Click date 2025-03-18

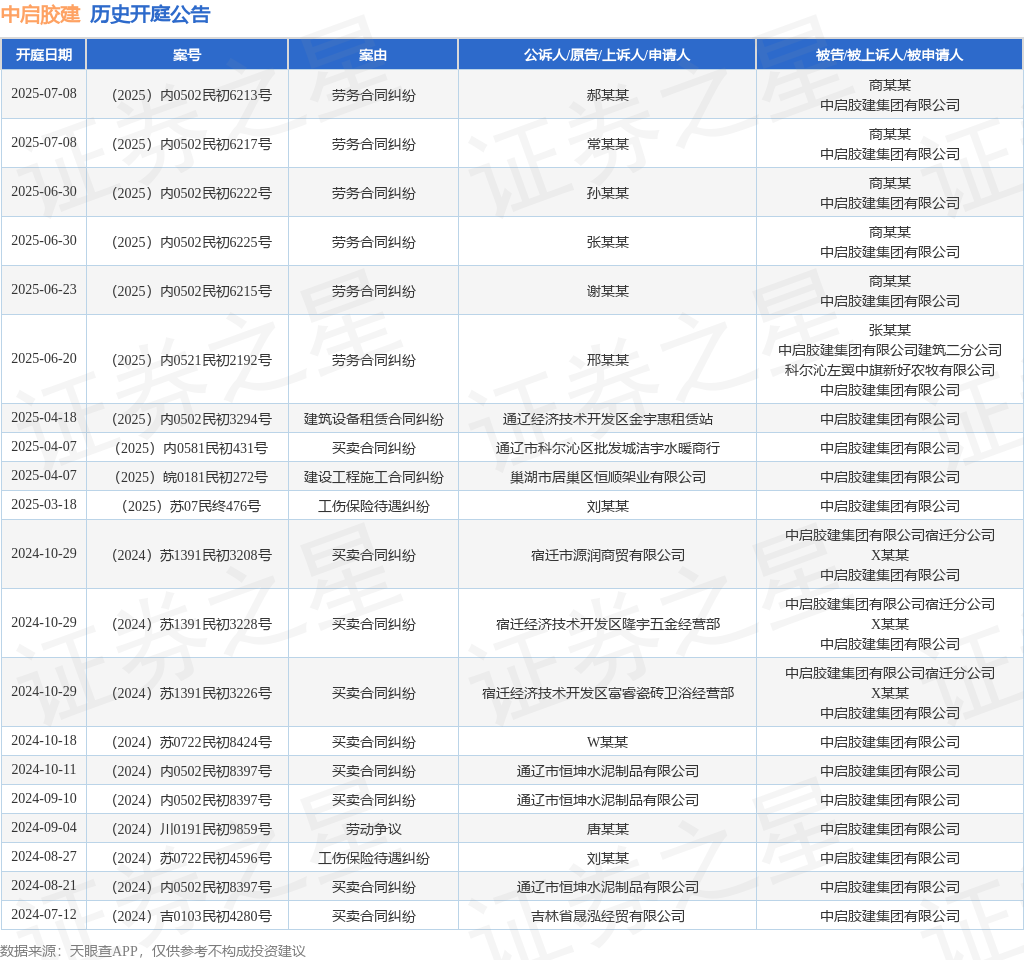(44, 505)
